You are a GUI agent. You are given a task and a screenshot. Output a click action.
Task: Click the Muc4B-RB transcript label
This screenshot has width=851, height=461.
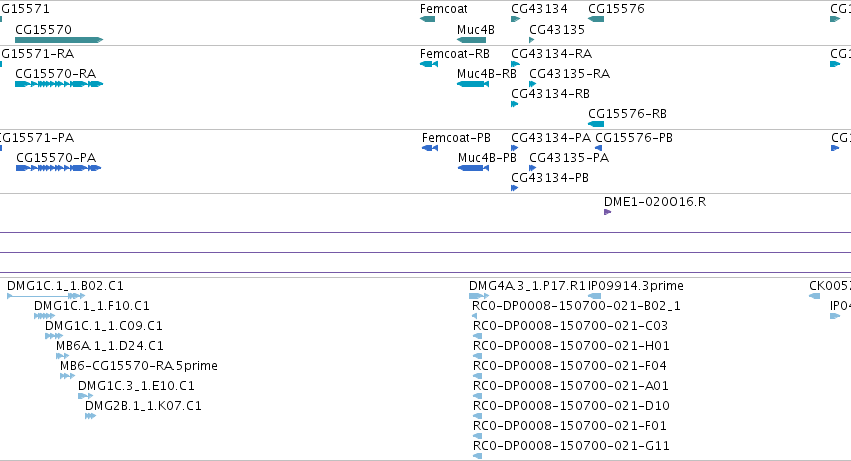(487, 74)
